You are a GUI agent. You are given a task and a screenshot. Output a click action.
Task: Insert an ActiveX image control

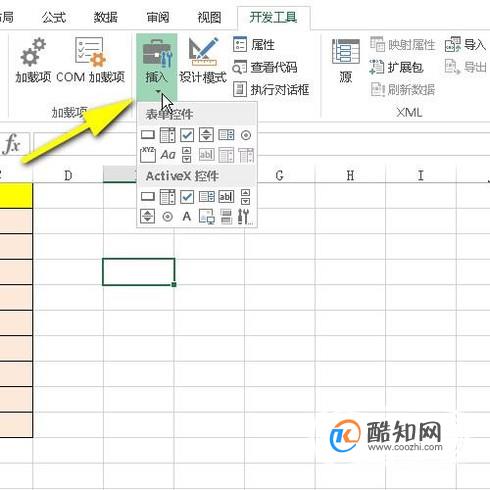(x=207, y=217)
